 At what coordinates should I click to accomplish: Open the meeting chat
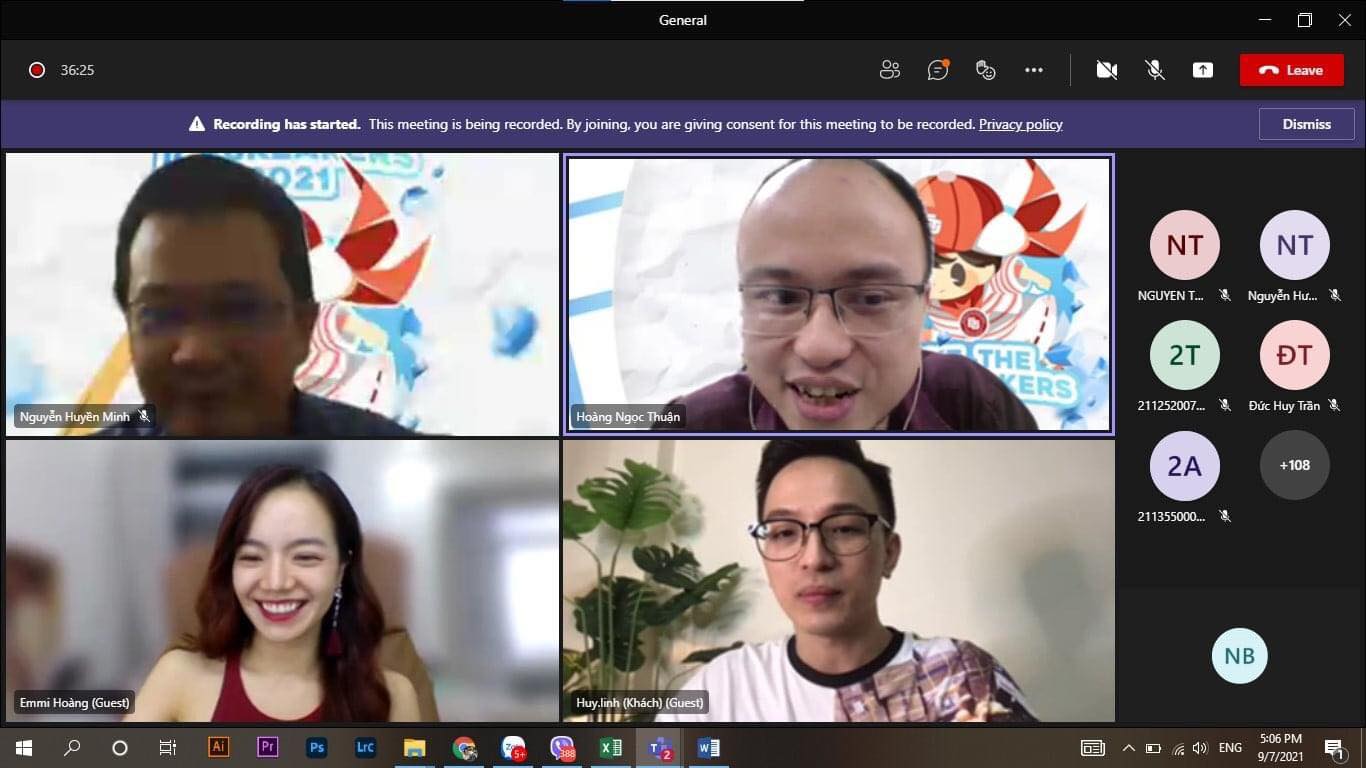click(938, 70)
